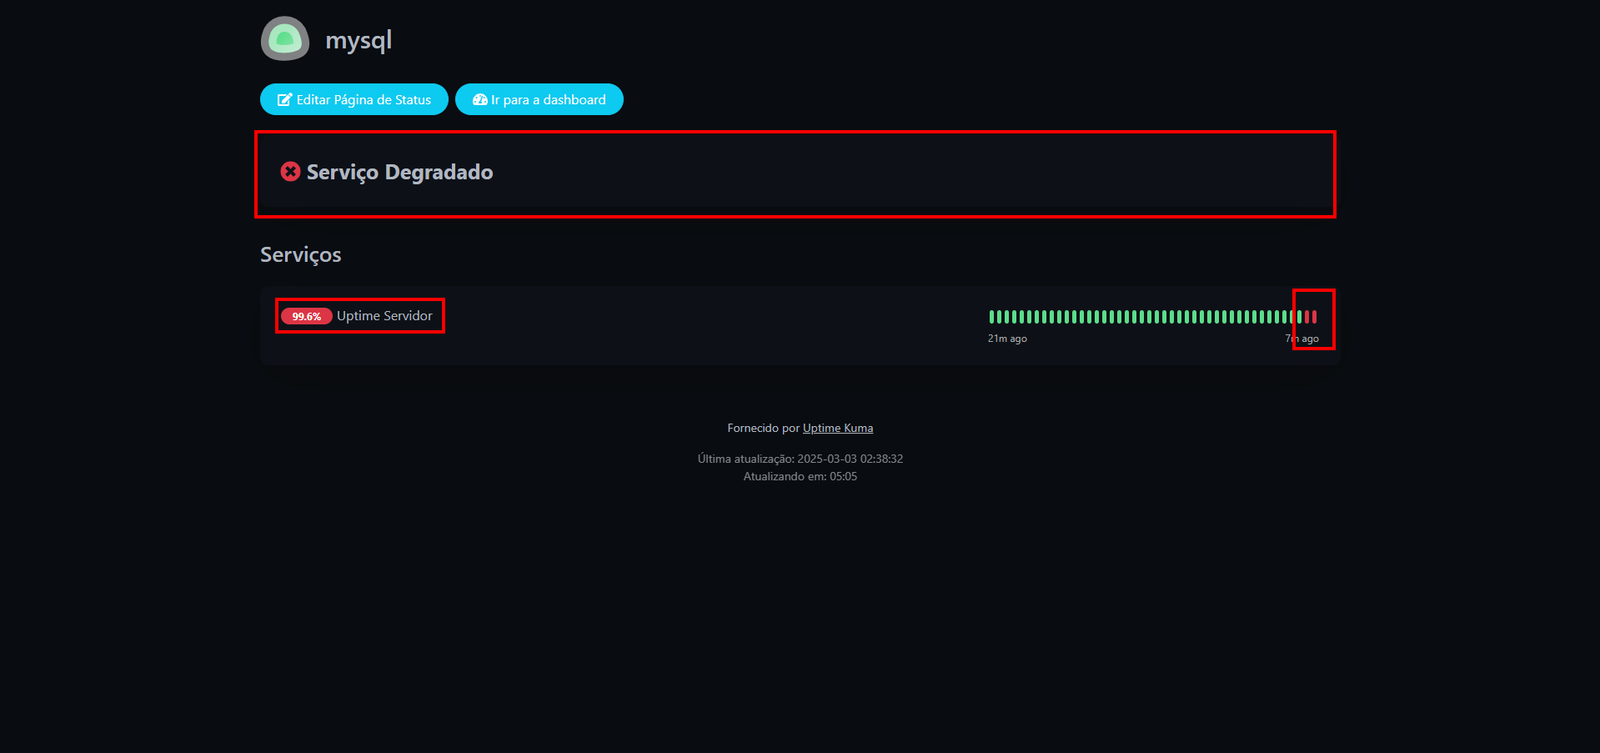Click the 7m ago timestamp label
The image size is (1600, 753).
(1302, 339)
